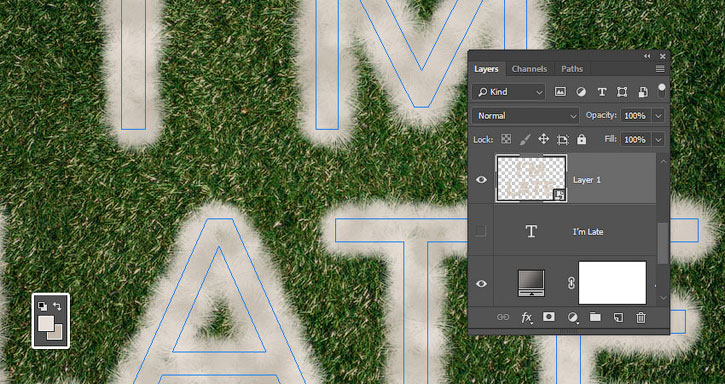Collapse the Layers panel with double arrows
Viewport: 725px width, 384px height.
647,56
